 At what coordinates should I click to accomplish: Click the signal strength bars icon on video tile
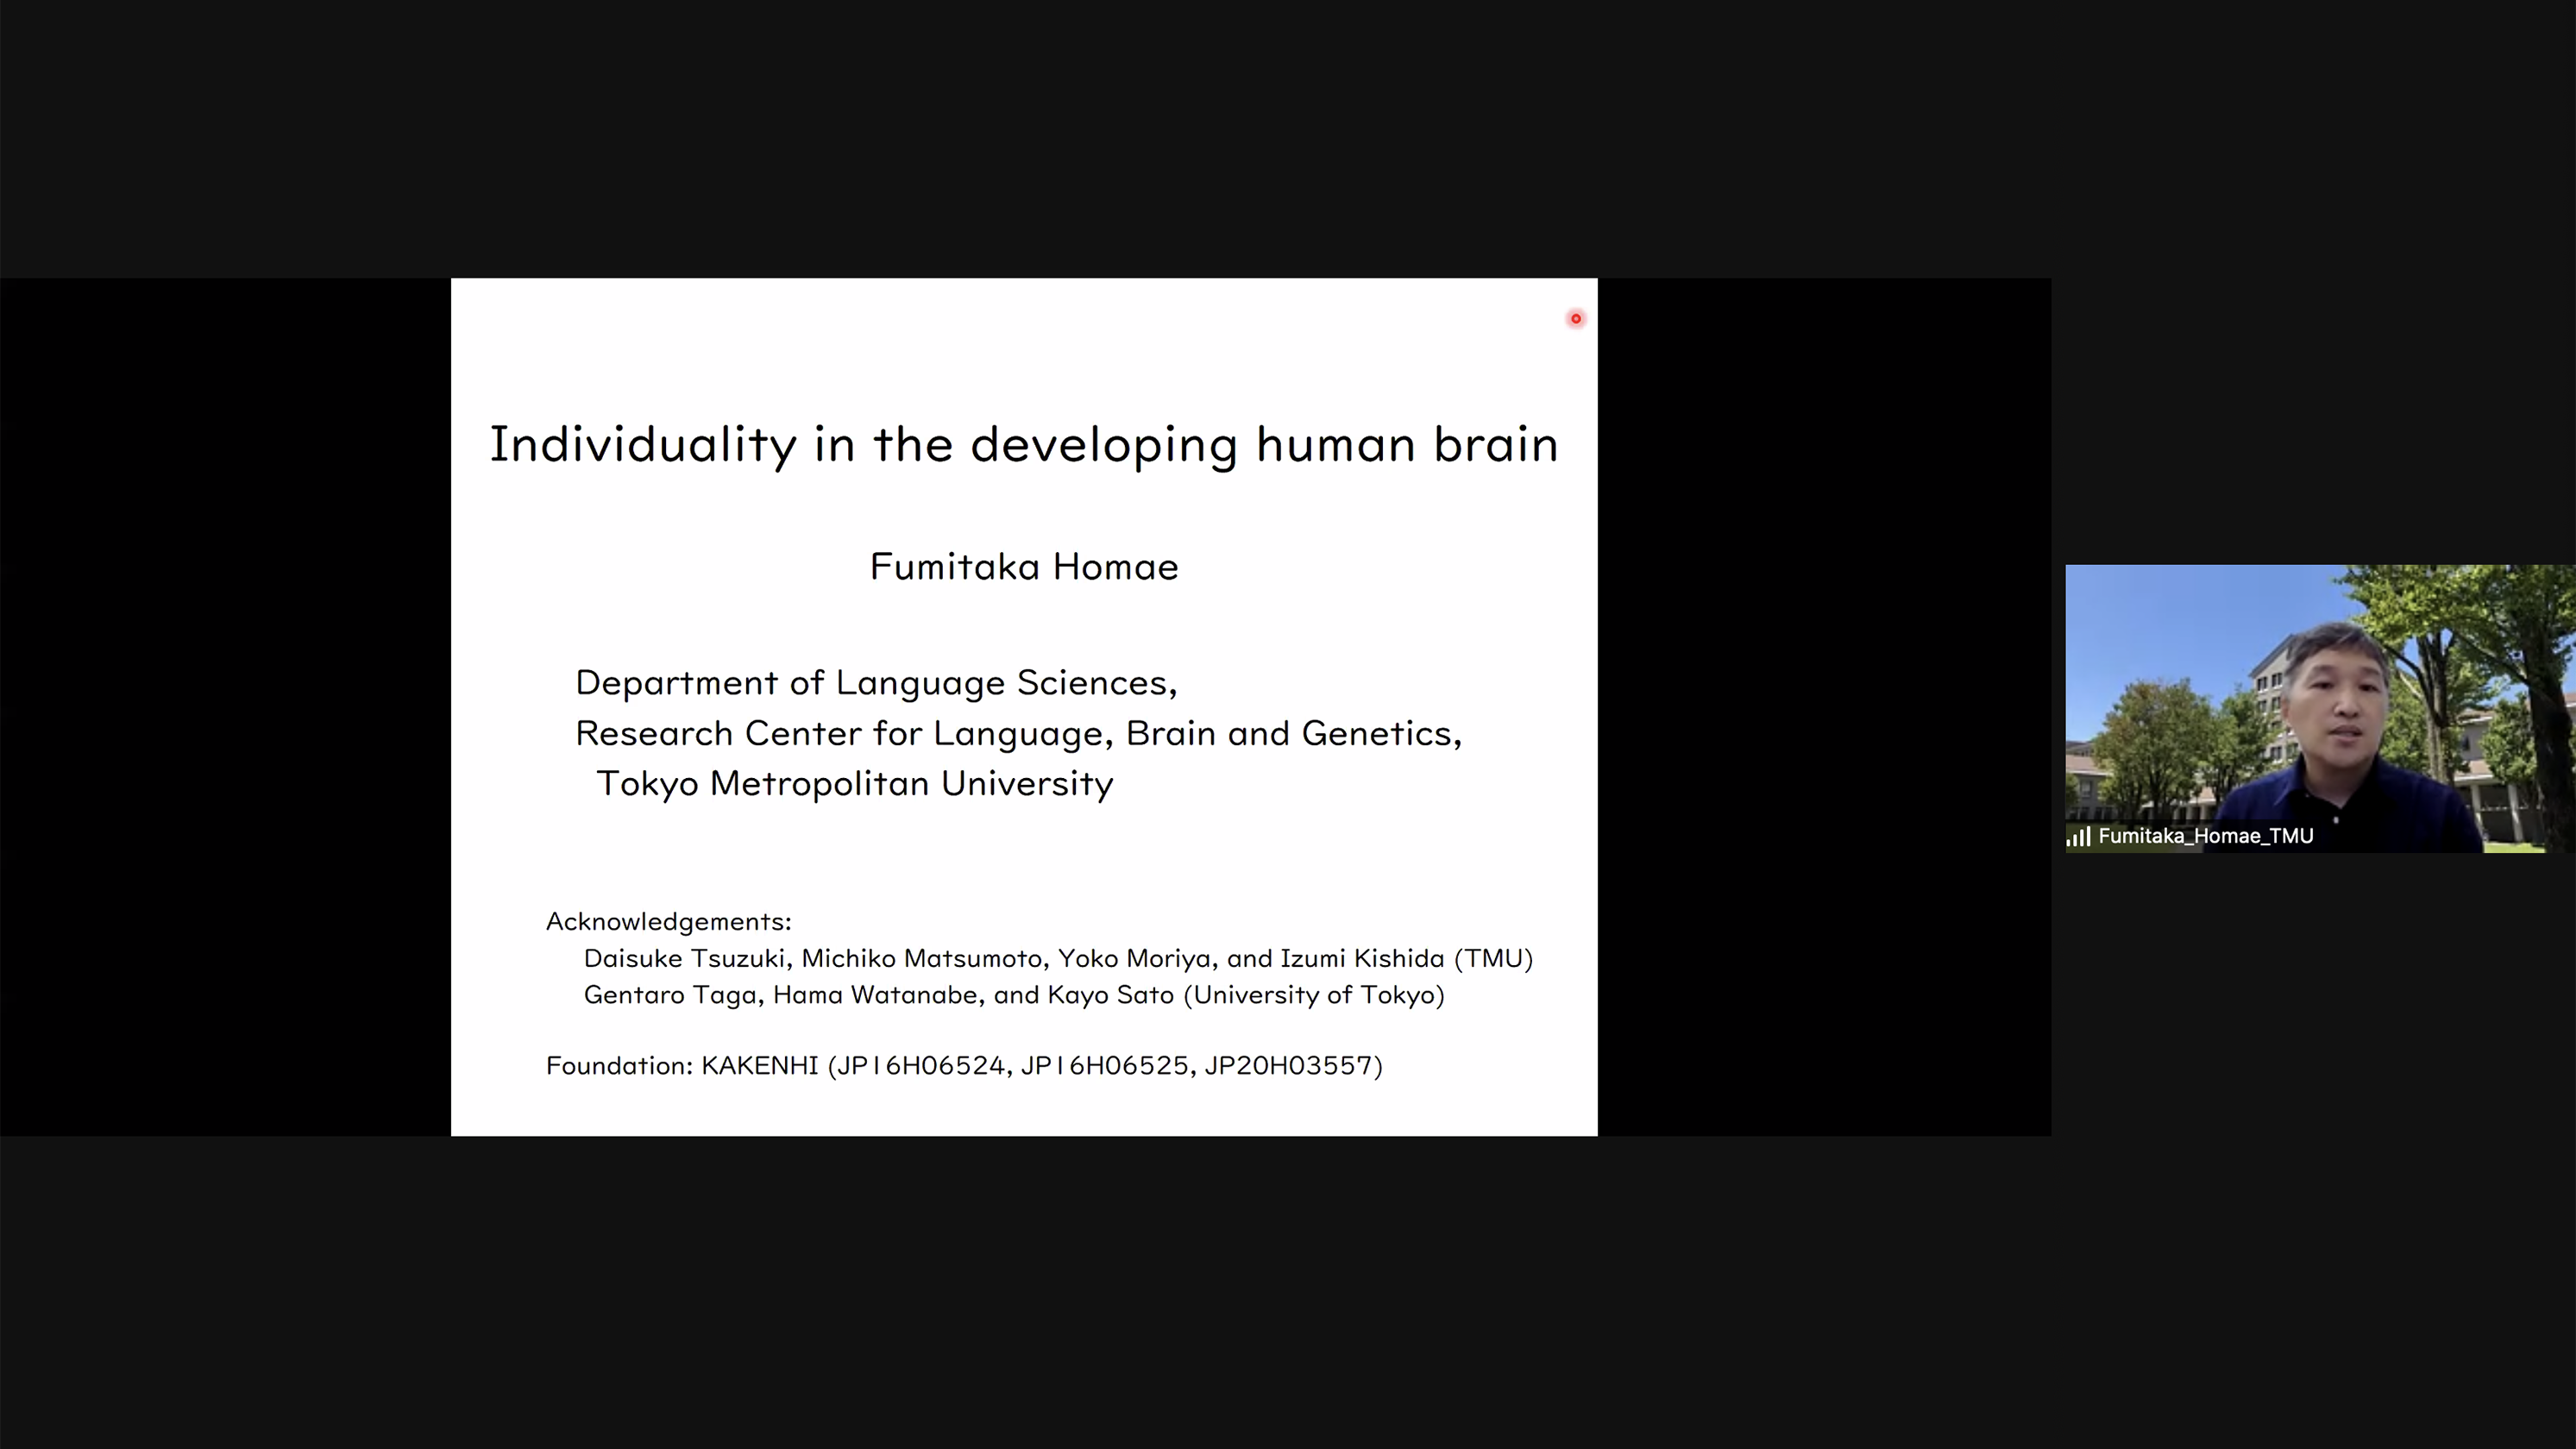click(x=2079, y=837)
